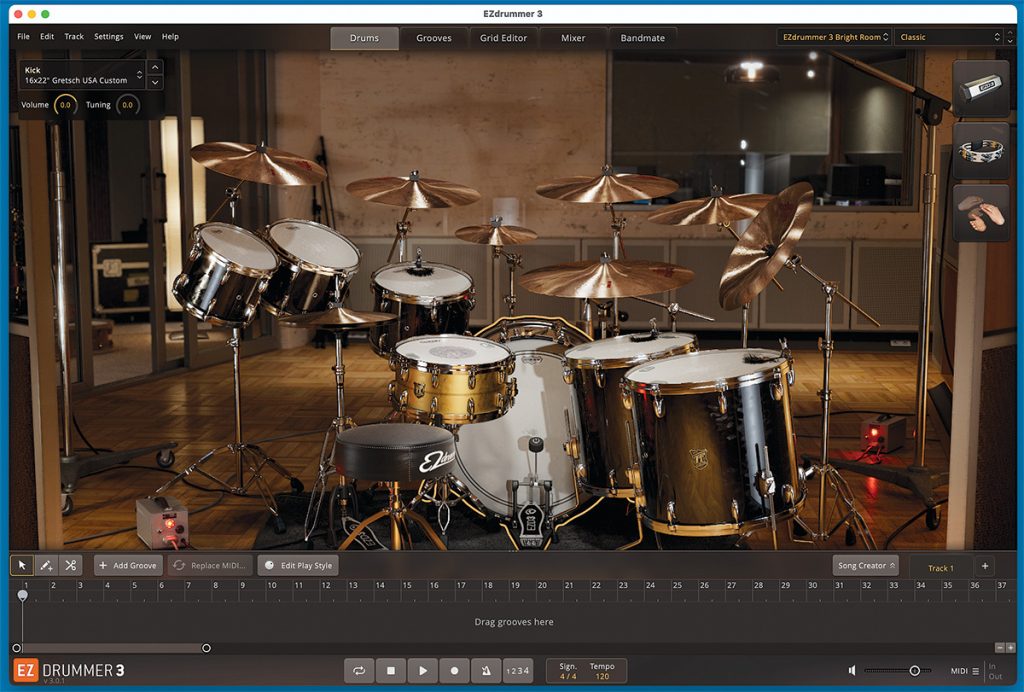Open the File menu
Image resolution: width=1024 pixels, height=692 pixels.
click(24, 37)
